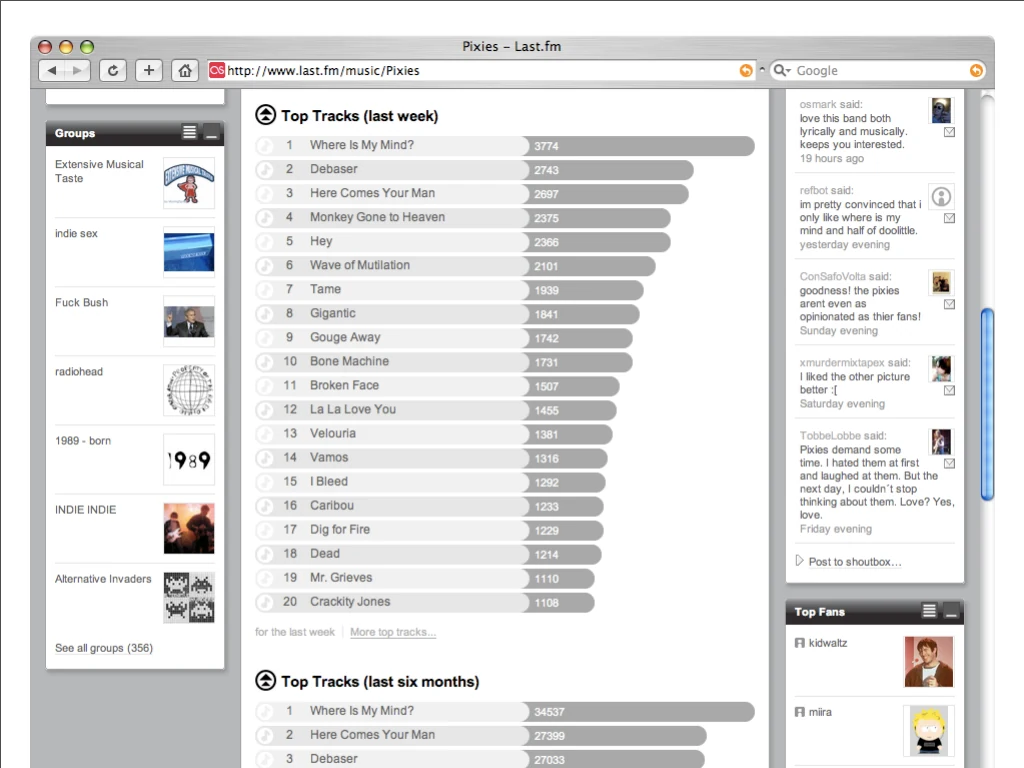Click message envelope icon beside osmark's shout
The image size is (1024, 768).
point(950,132)
